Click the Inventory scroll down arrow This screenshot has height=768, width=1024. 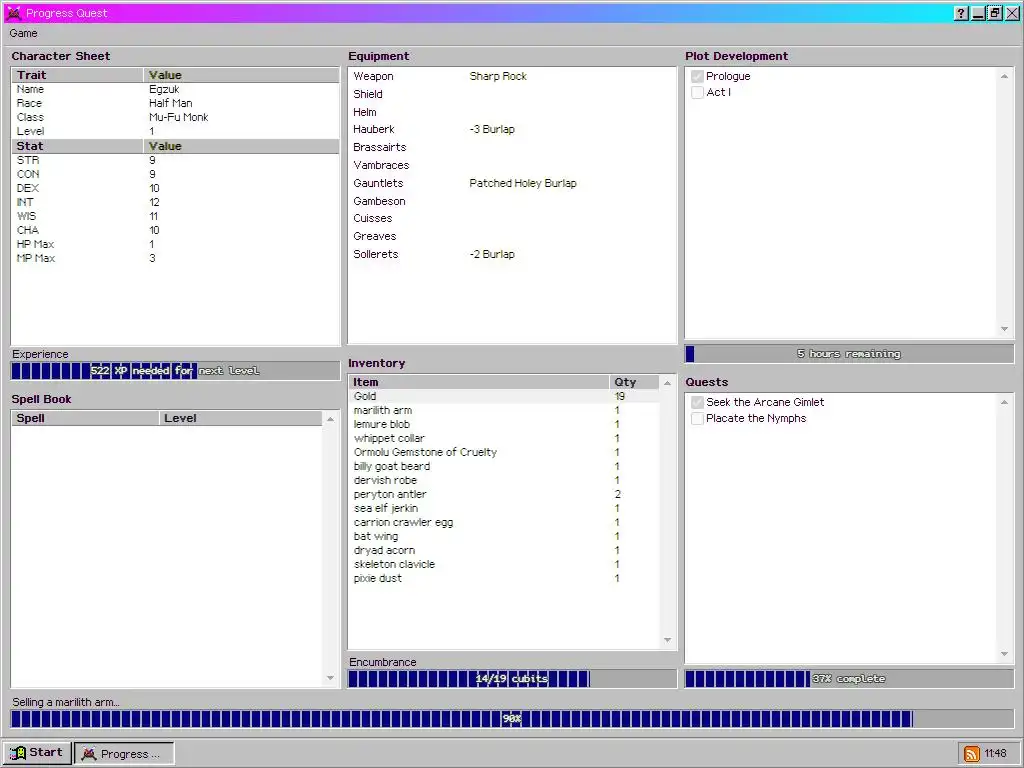(x=667, y=640)
